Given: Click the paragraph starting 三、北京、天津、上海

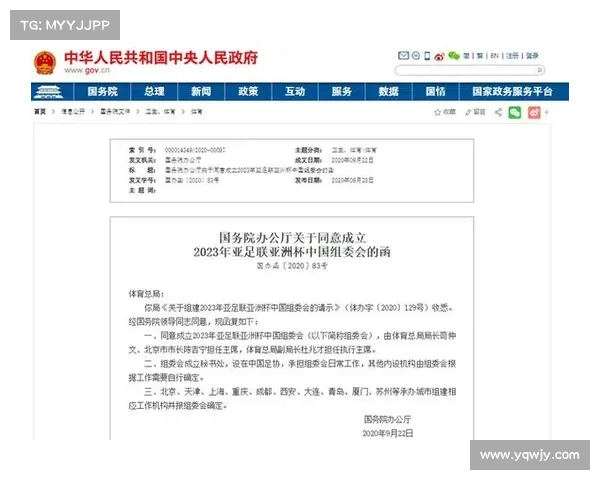Looking at the screenshot, I should (x=292, y=398).
